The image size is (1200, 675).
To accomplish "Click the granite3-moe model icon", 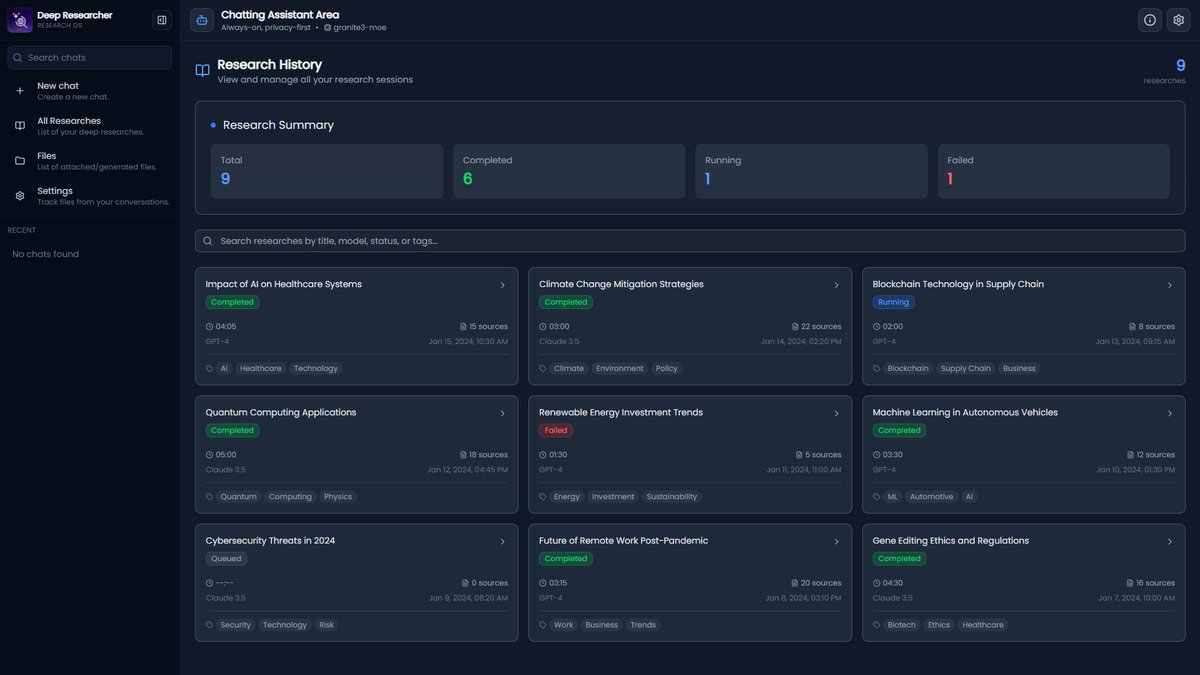I will [327, 28].
